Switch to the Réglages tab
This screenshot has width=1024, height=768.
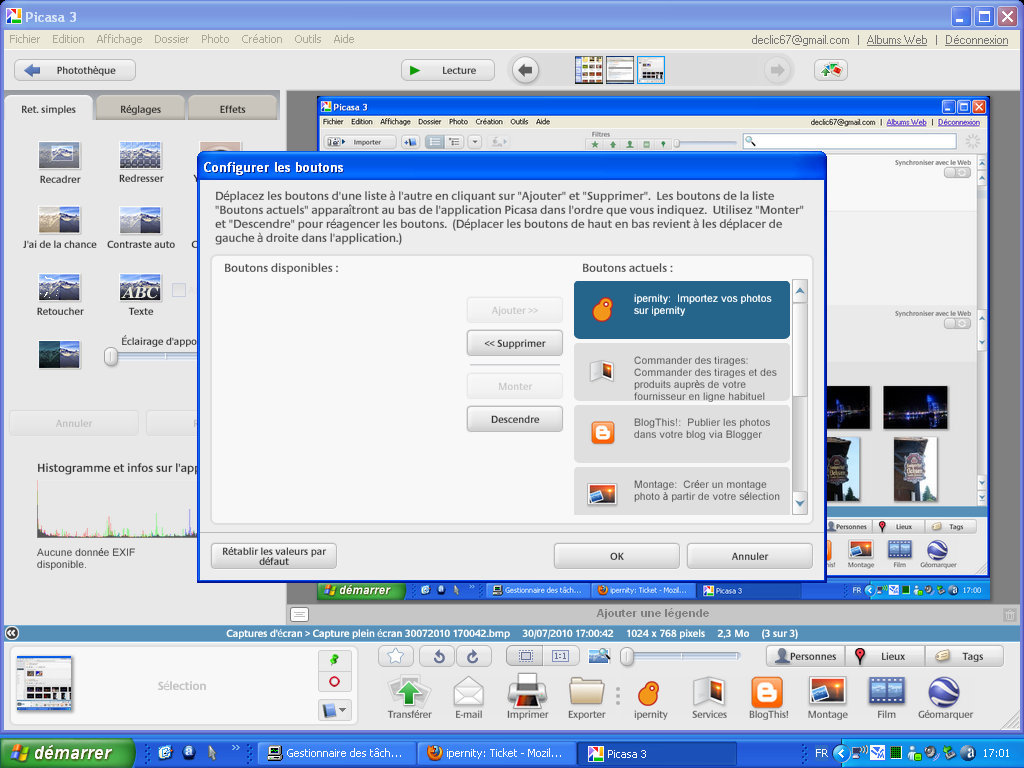[x=140, y=108]
